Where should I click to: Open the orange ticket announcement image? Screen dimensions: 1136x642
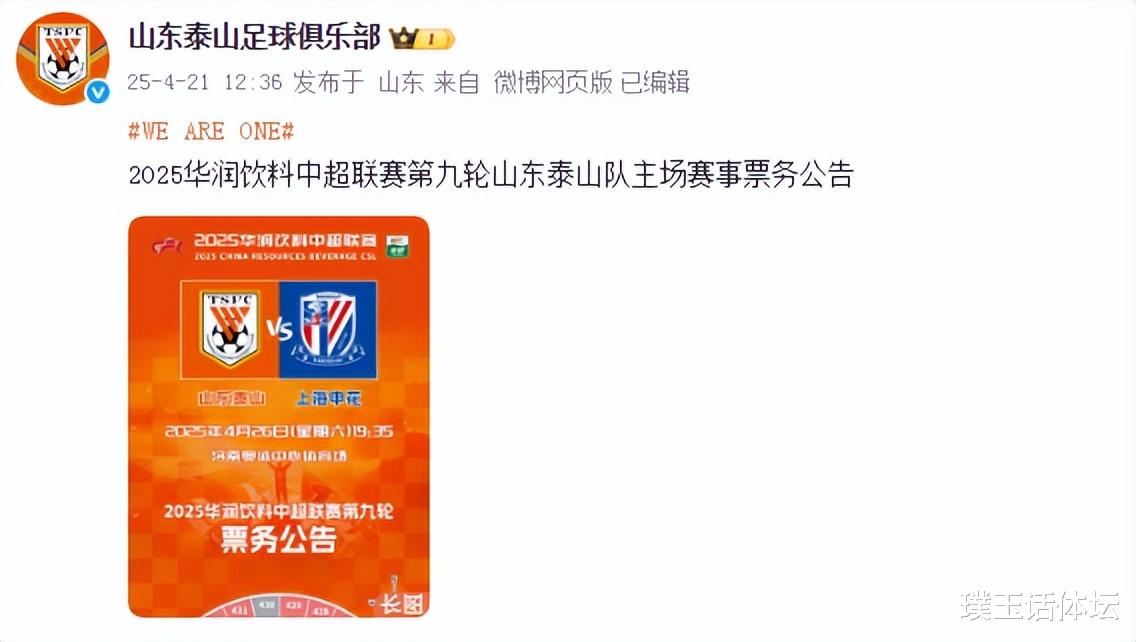click(x=279, y=417)
